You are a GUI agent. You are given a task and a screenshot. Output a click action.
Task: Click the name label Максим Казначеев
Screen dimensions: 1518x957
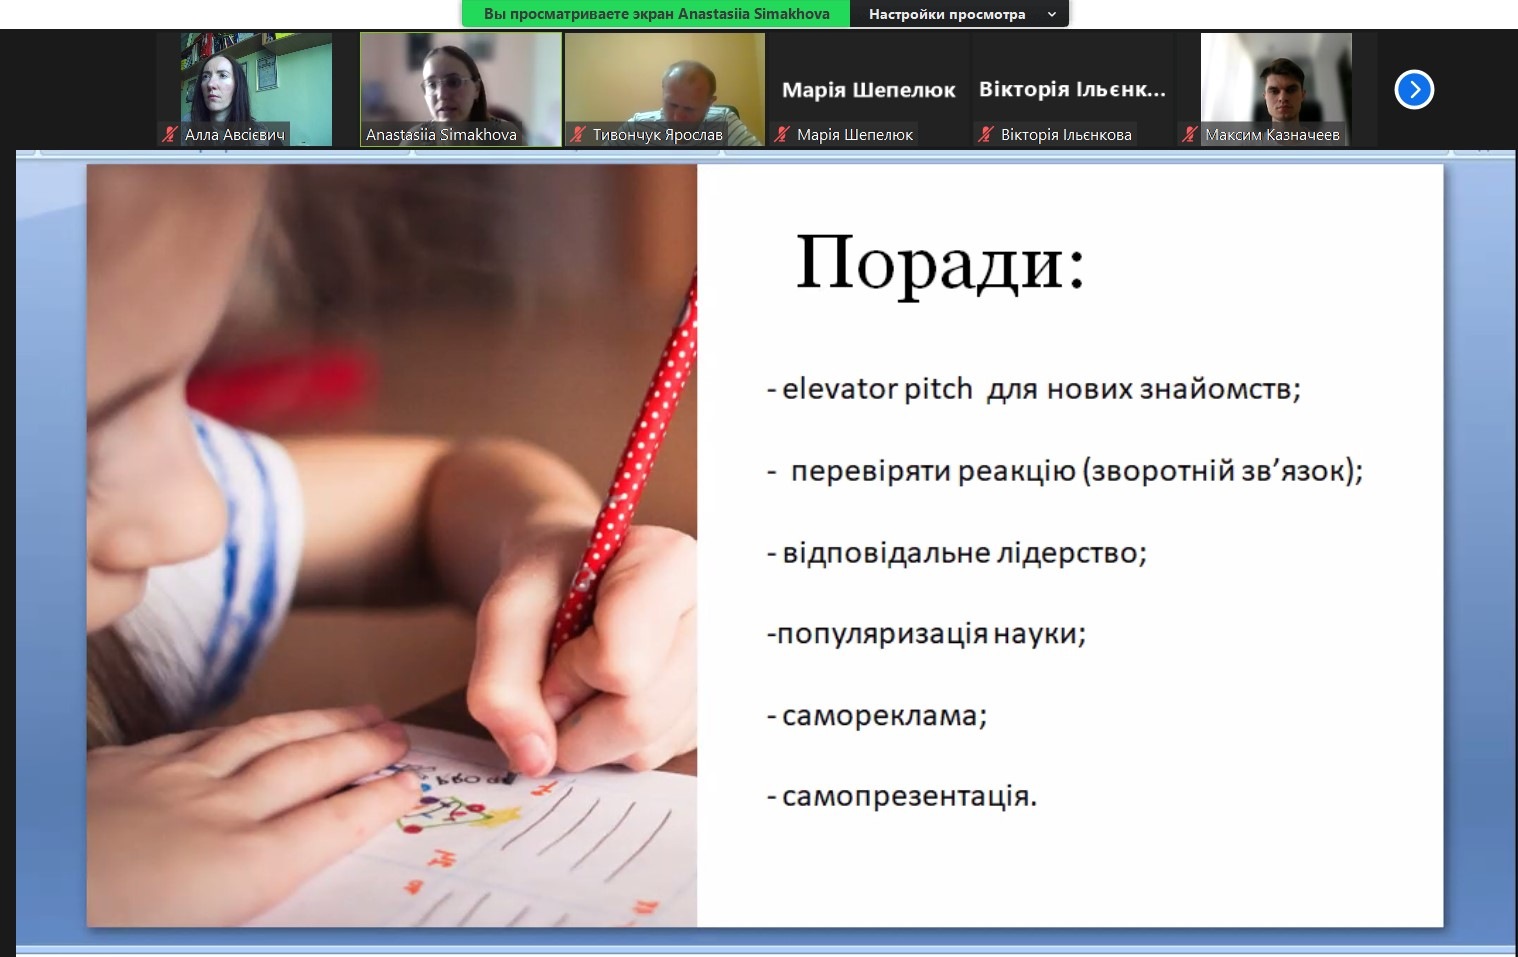[1272, 135]
